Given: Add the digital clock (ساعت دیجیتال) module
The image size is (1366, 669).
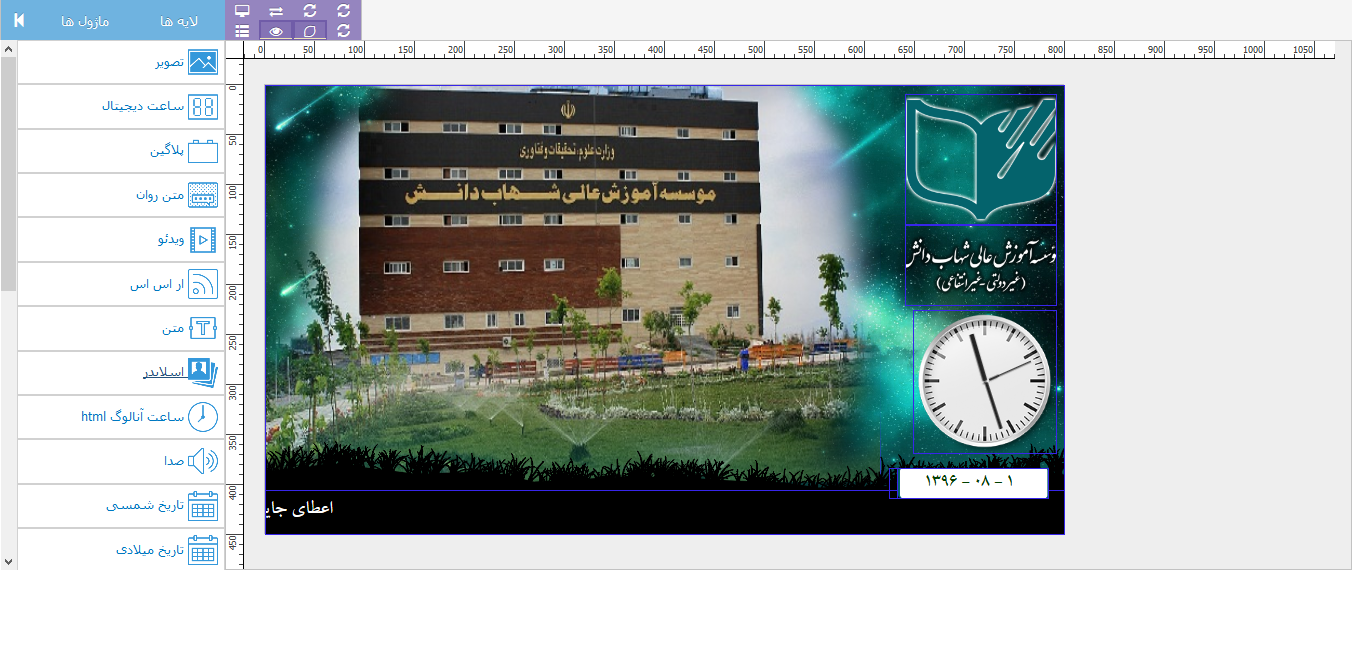Looking at the screenshot, I should 121,106.
